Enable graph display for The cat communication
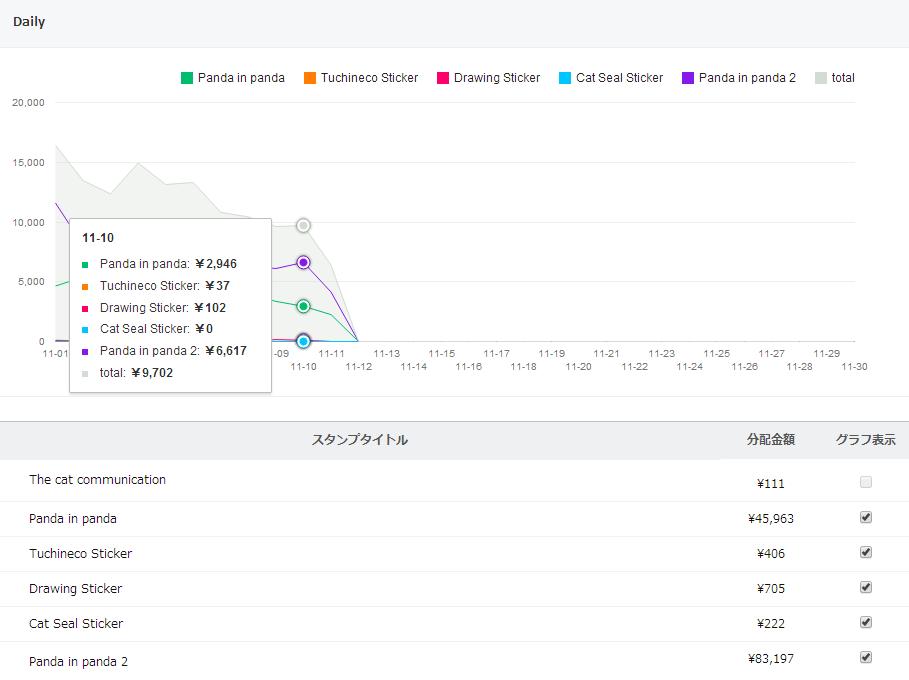This screenshot has height=680, width=909. click(866, 482)
